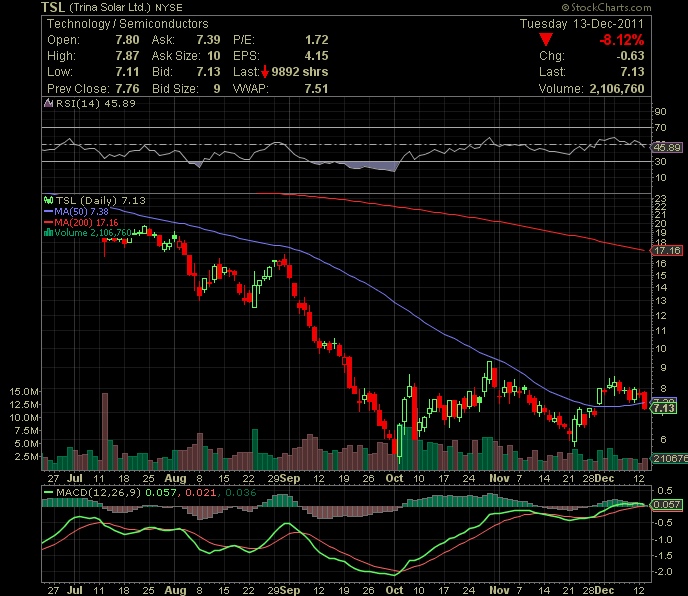Screen dimensions: 688x596
Task: Click the MA(200) 17.16 legend text
Action: click(86, 223)
